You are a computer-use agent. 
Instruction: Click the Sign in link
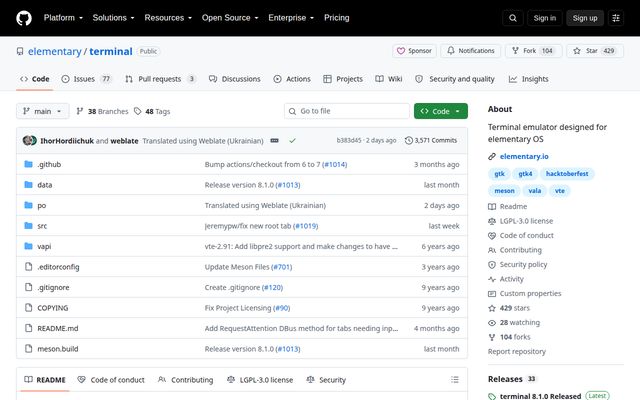click(x=544, y=18)
